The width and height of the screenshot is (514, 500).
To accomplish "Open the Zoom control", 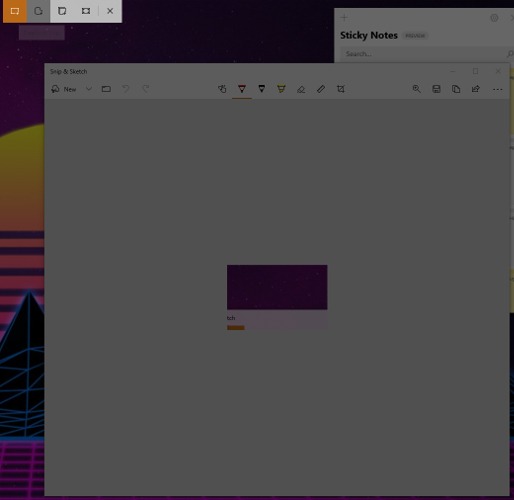I will (x=417, y=89).
